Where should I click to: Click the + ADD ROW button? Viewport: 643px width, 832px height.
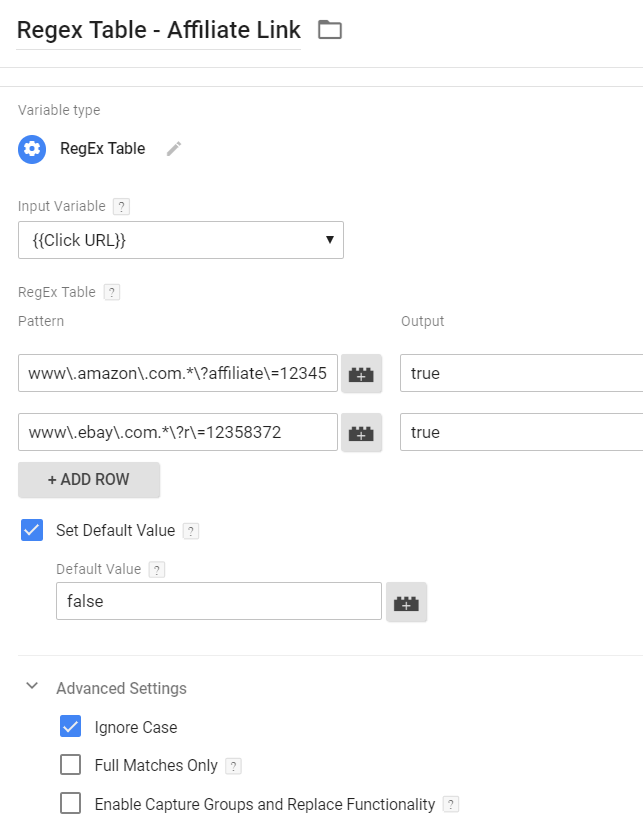(x=89, y=480)
